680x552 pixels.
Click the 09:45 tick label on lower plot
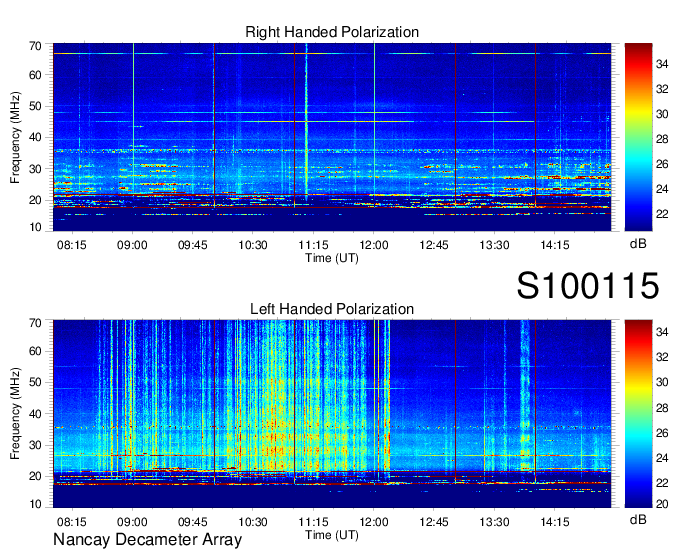click(x=193, y=522)
